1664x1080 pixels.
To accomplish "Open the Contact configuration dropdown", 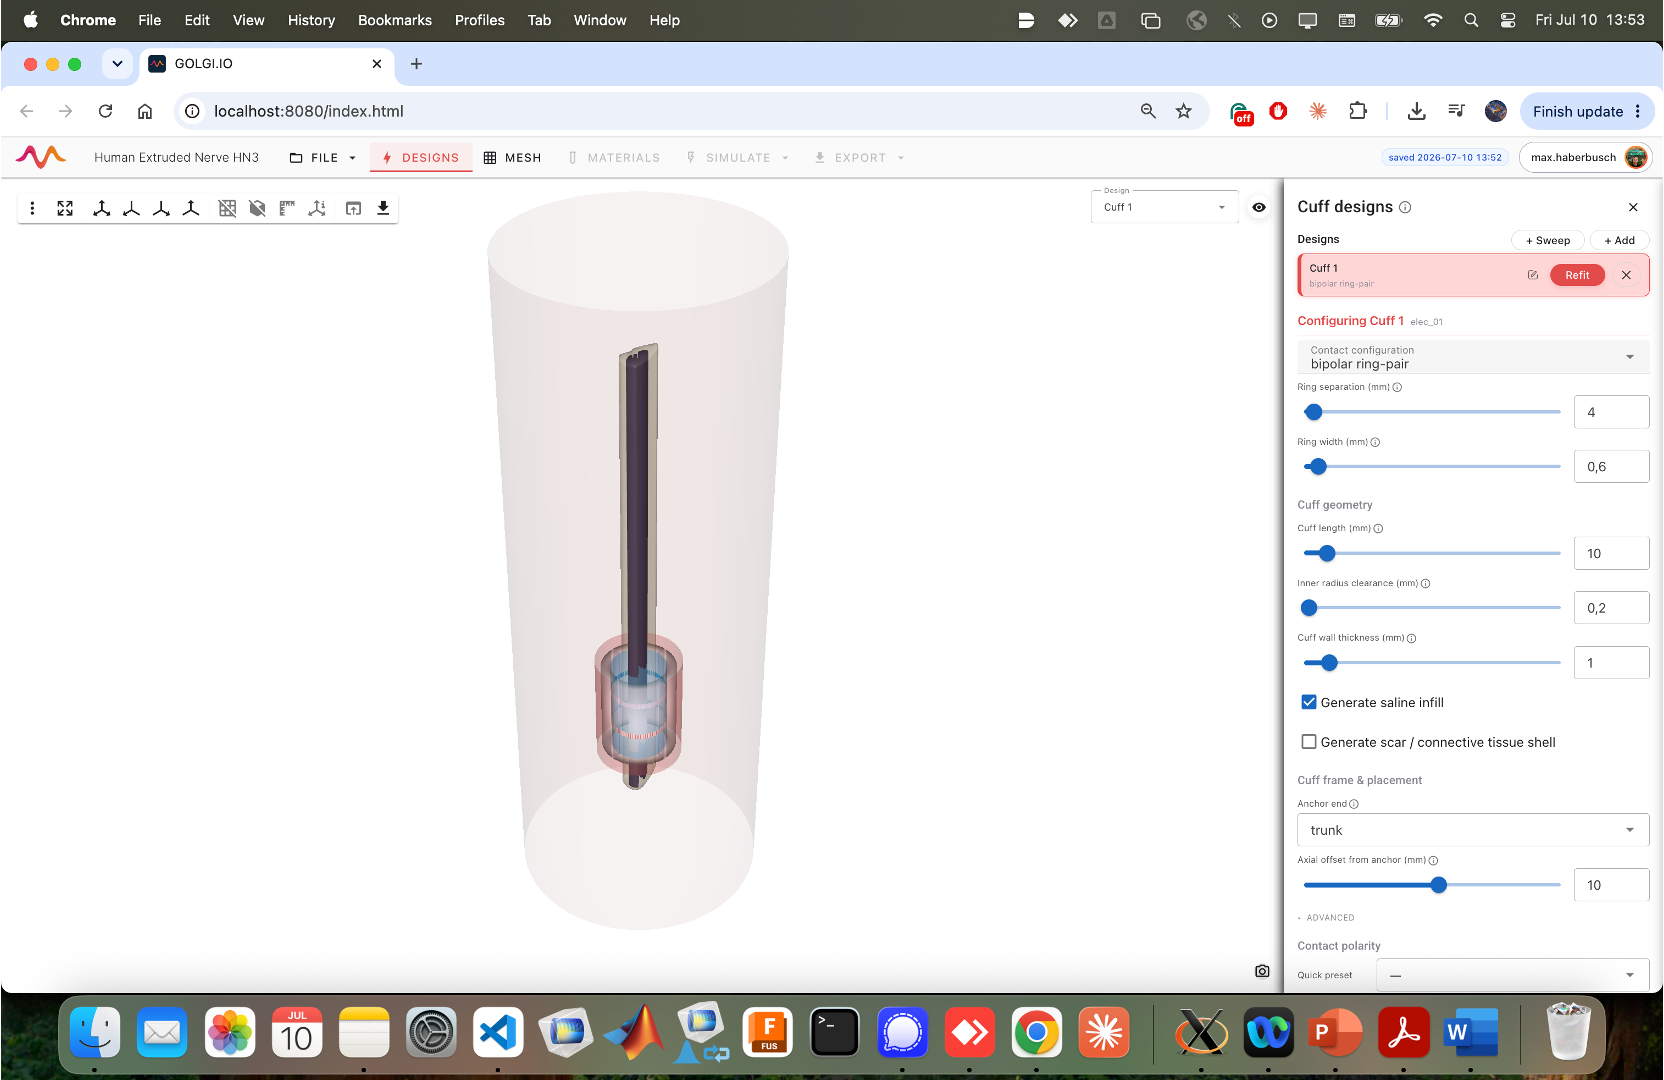I will click(1473, 357).
